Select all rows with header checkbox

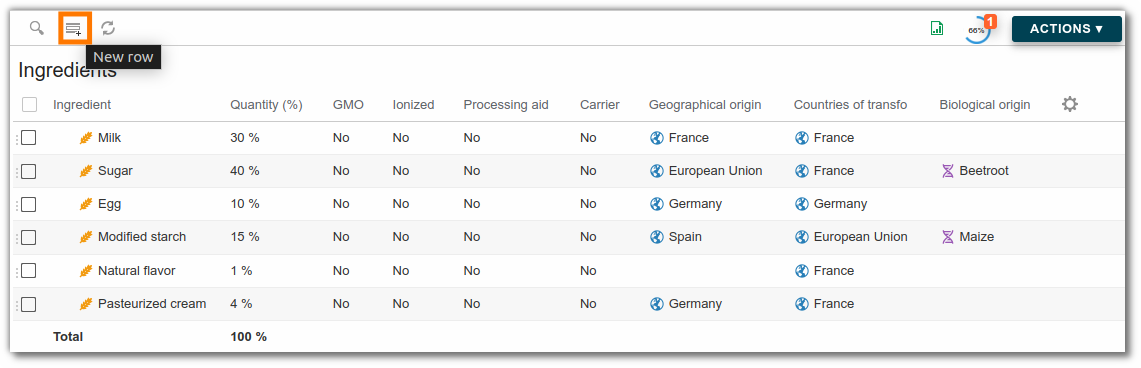point(29,105)
